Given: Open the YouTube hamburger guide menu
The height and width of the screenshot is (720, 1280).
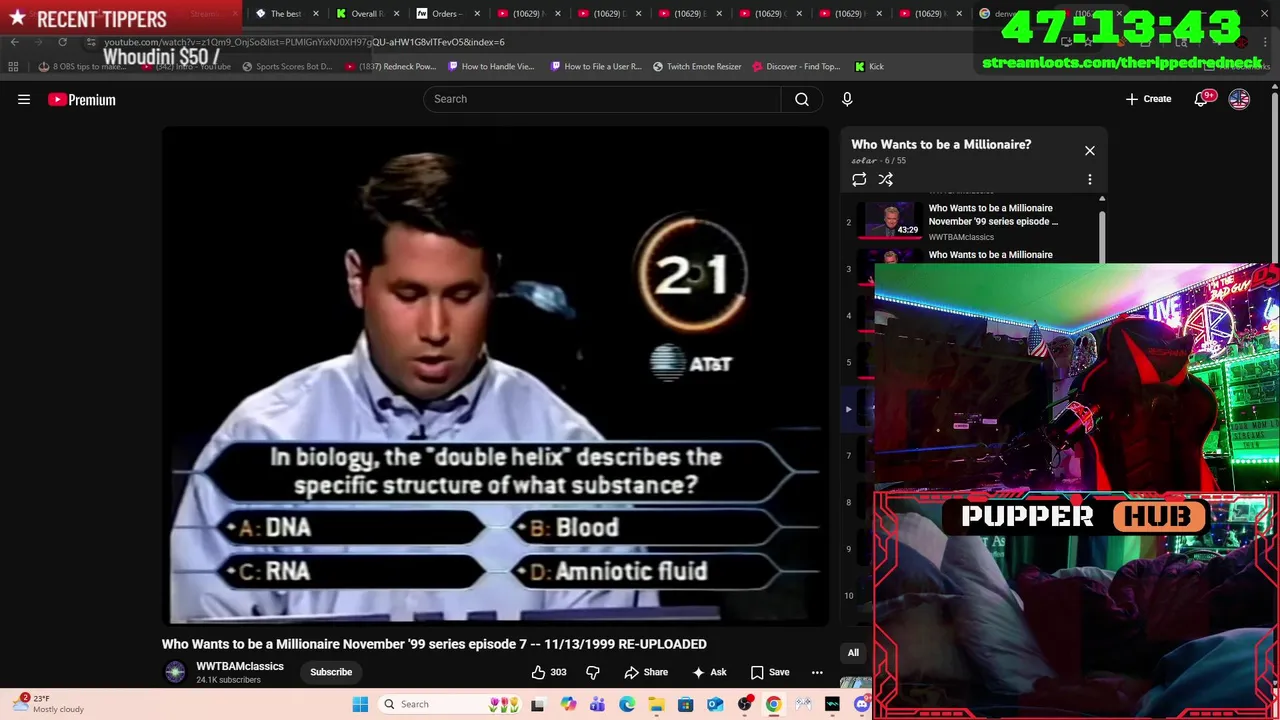Looking at the screenshot, I should click(x=24, y=99).
